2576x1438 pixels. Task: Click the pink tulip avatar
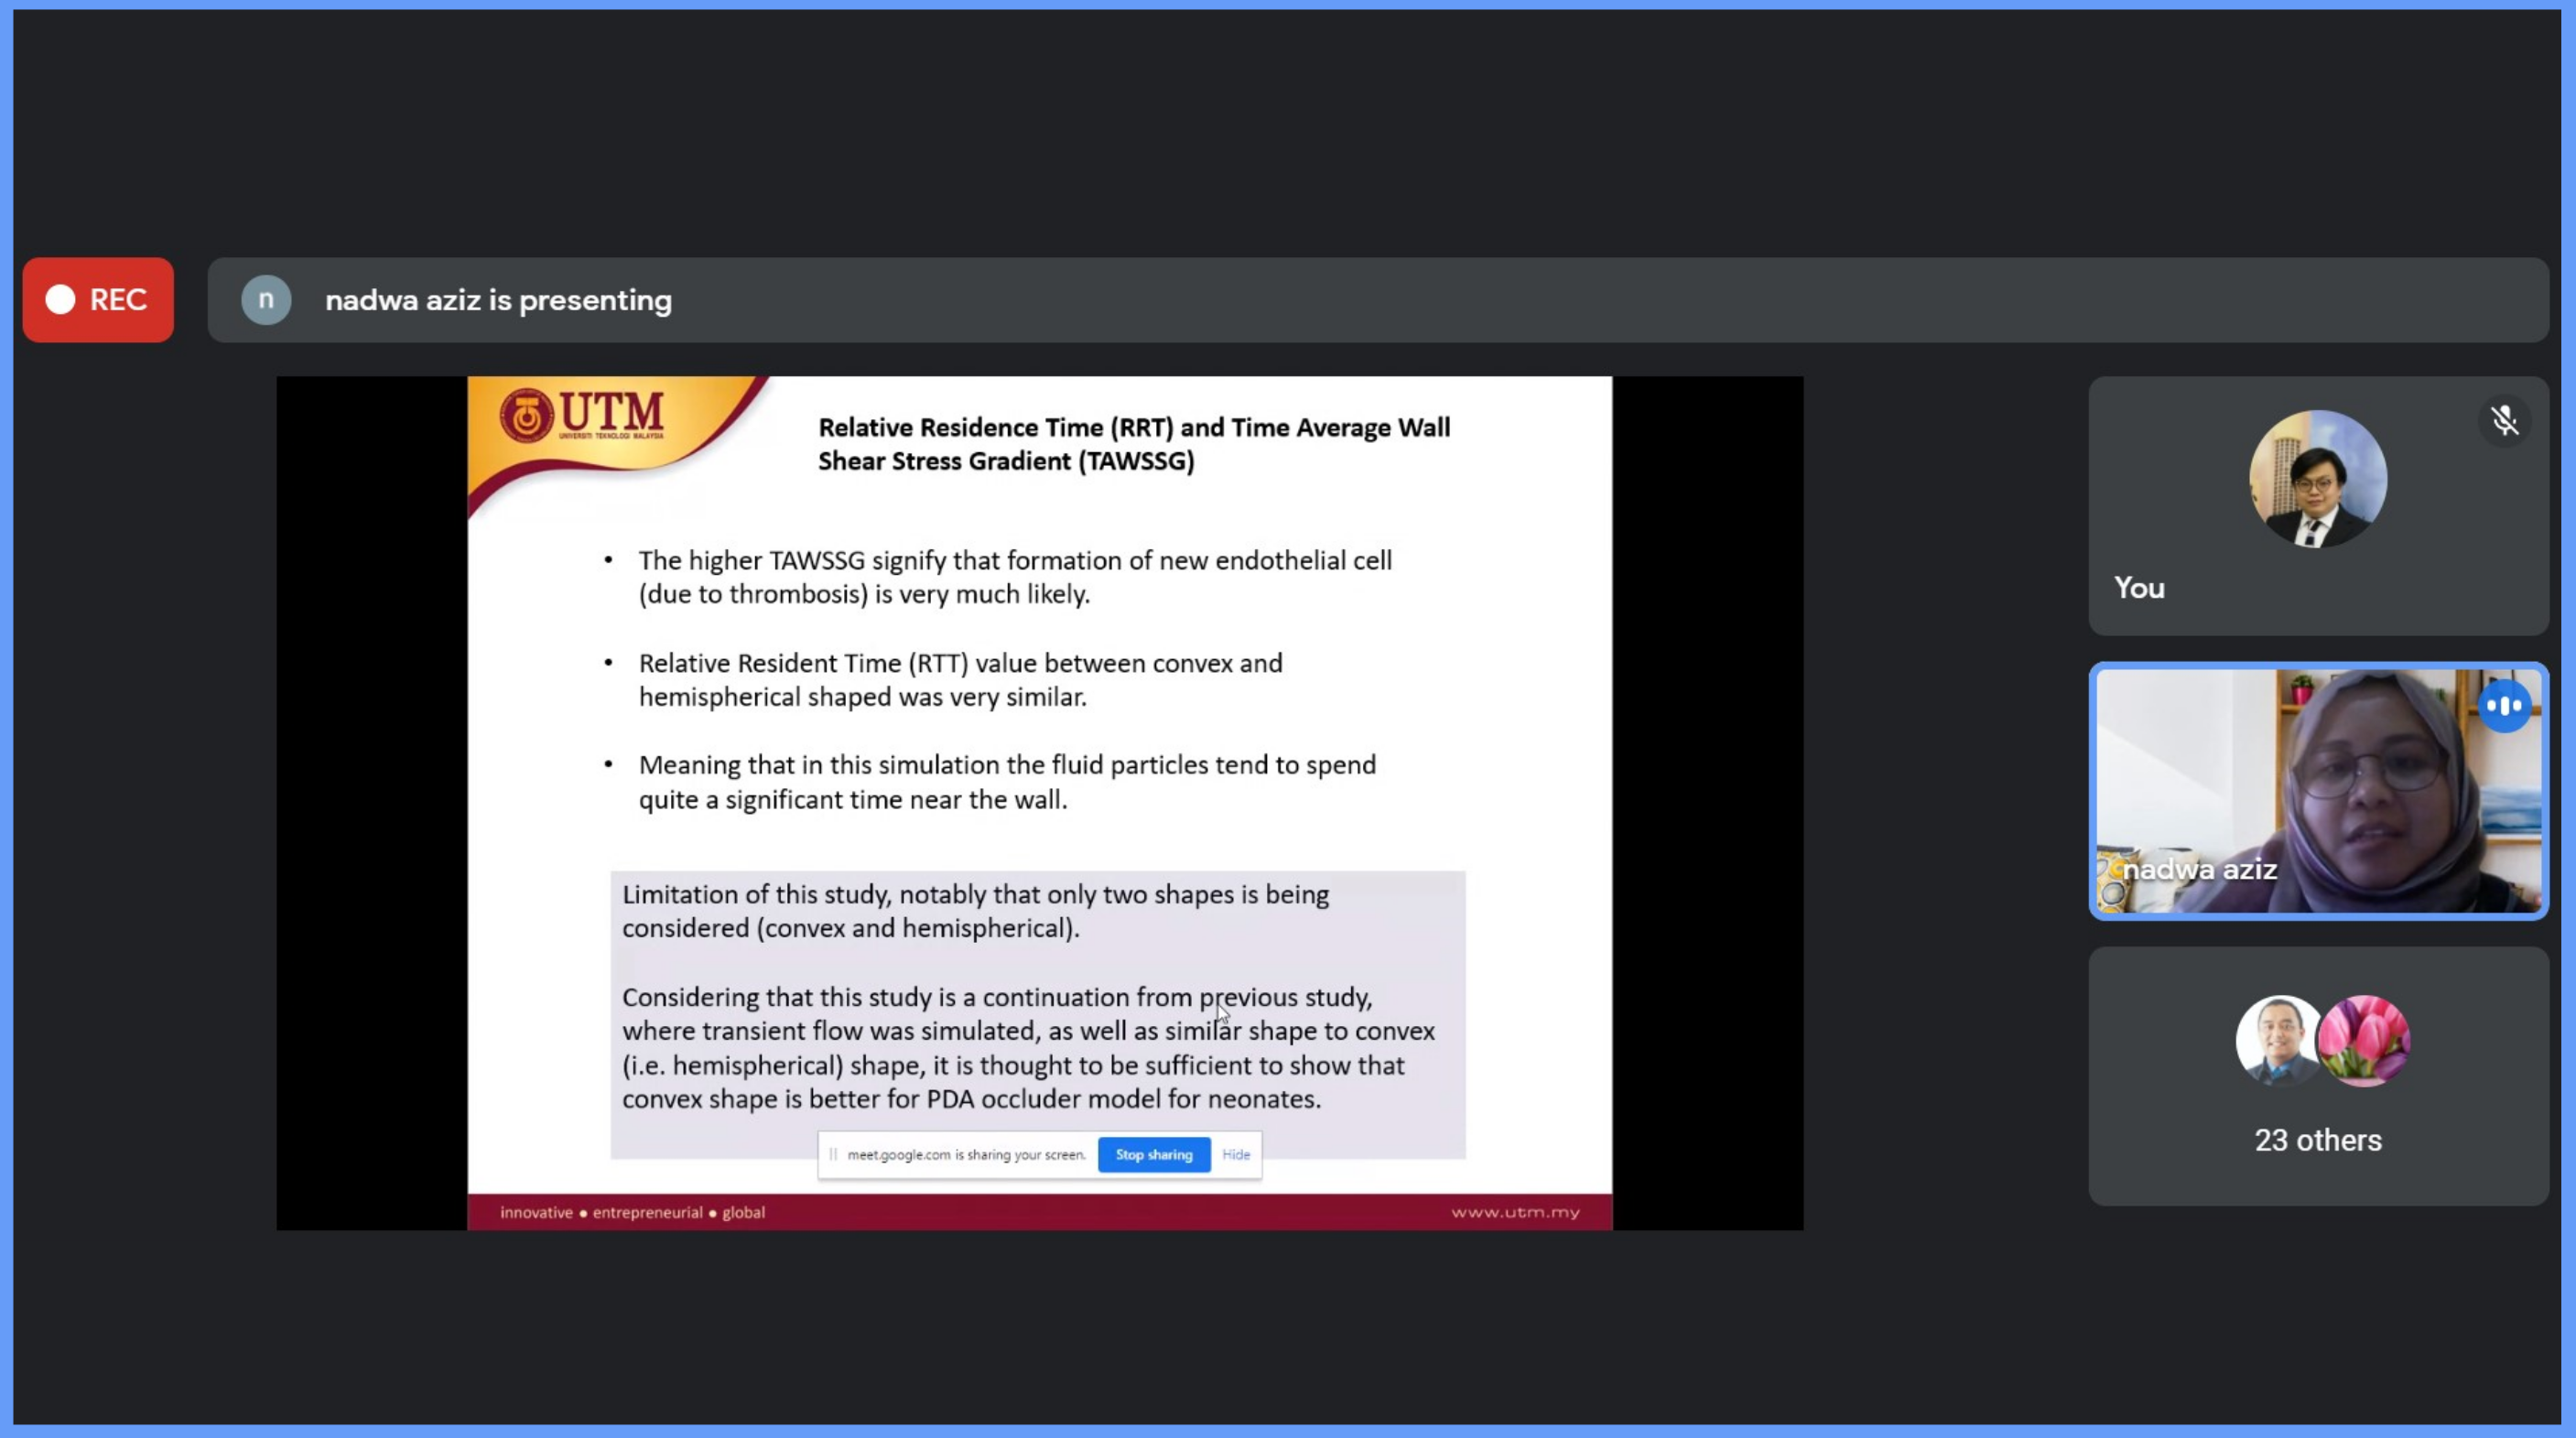click(x=2366, y=1040)
